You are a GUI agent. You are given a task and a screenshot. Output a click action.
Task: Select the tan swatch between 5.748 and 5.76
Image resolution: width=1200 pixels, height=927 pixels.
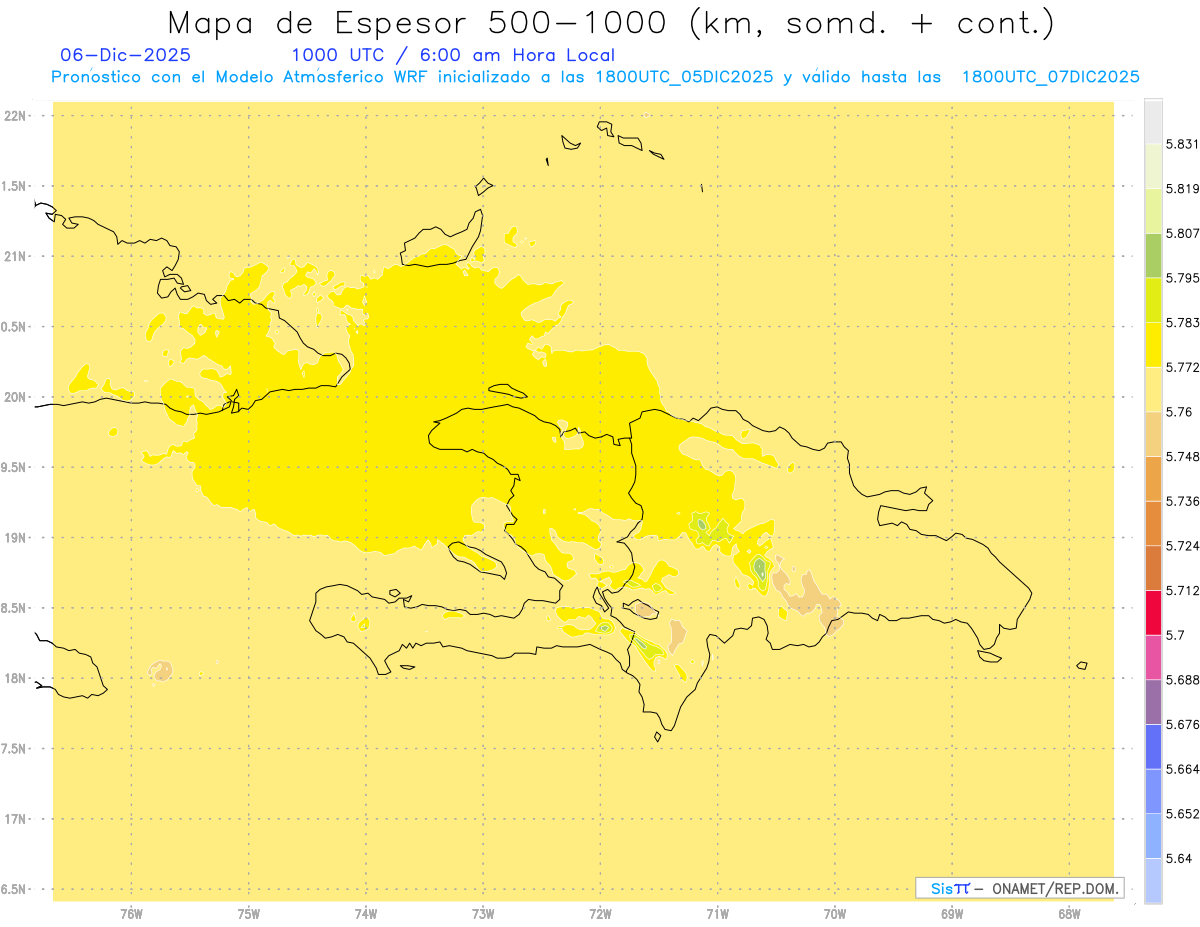[1153, 433]
